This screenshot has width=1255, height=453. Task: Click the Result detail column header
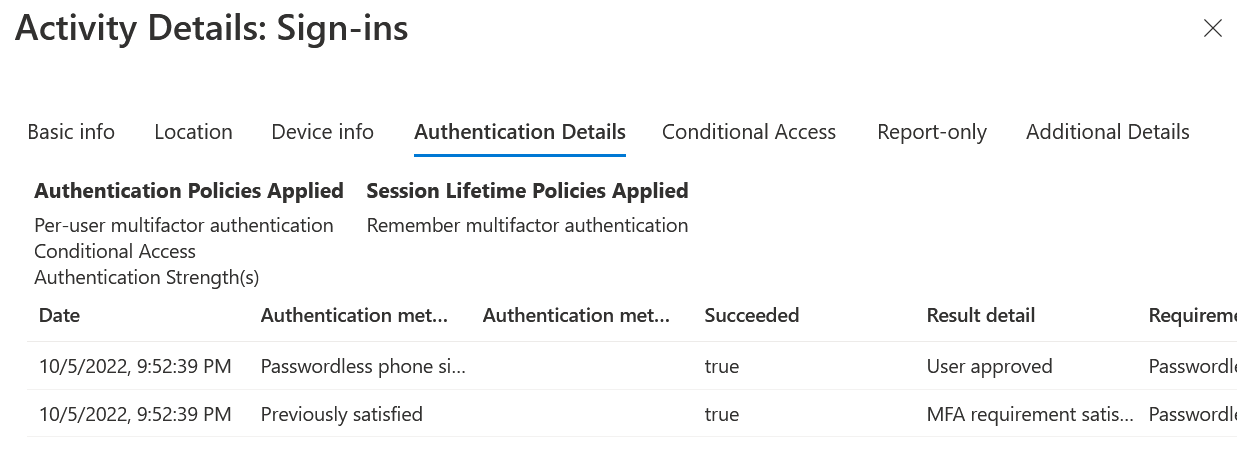click(x=980, y=316)
